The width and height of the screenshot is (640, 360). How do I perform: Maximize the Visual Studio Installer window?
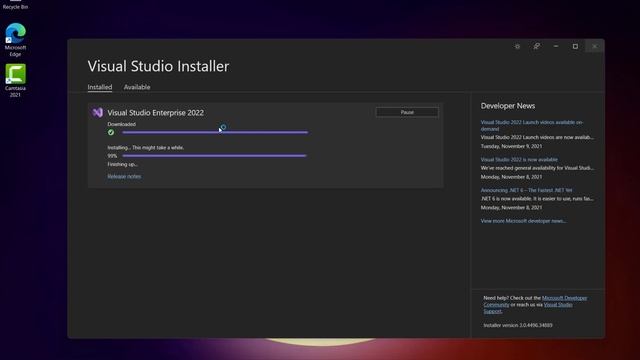(575, 47)
